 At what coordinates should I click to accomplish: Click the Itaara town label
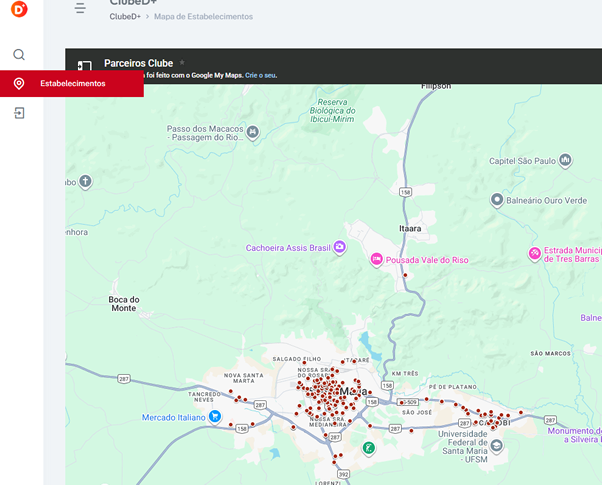(410, 228)
